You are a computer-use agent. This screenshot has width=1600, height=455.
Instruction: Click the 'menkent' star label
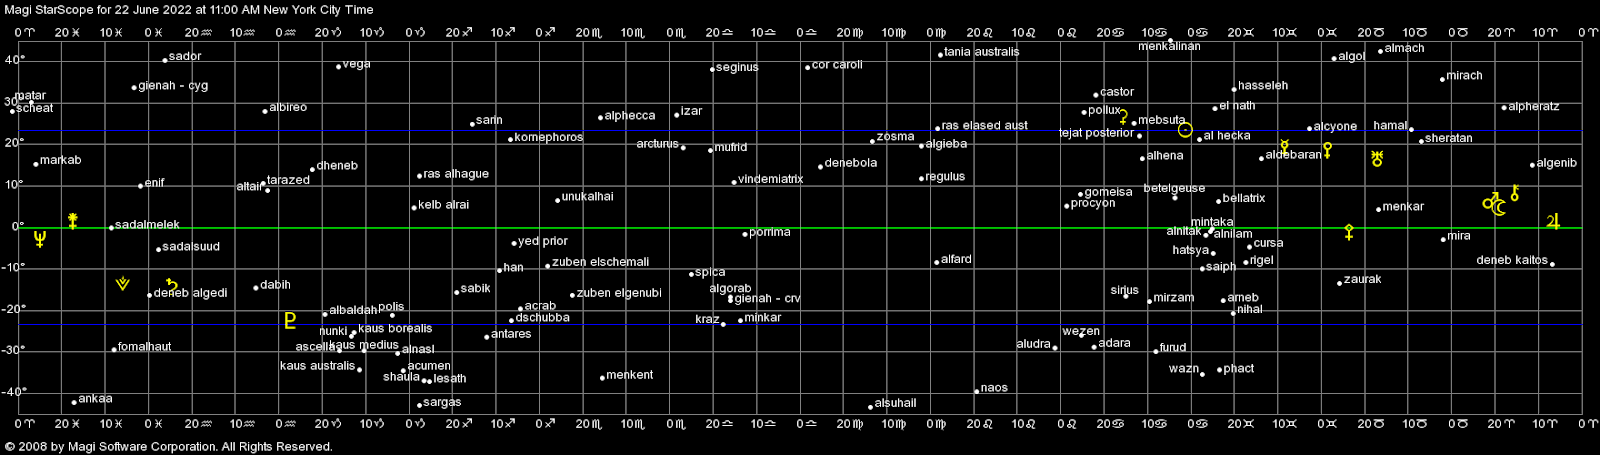point(630,375)
